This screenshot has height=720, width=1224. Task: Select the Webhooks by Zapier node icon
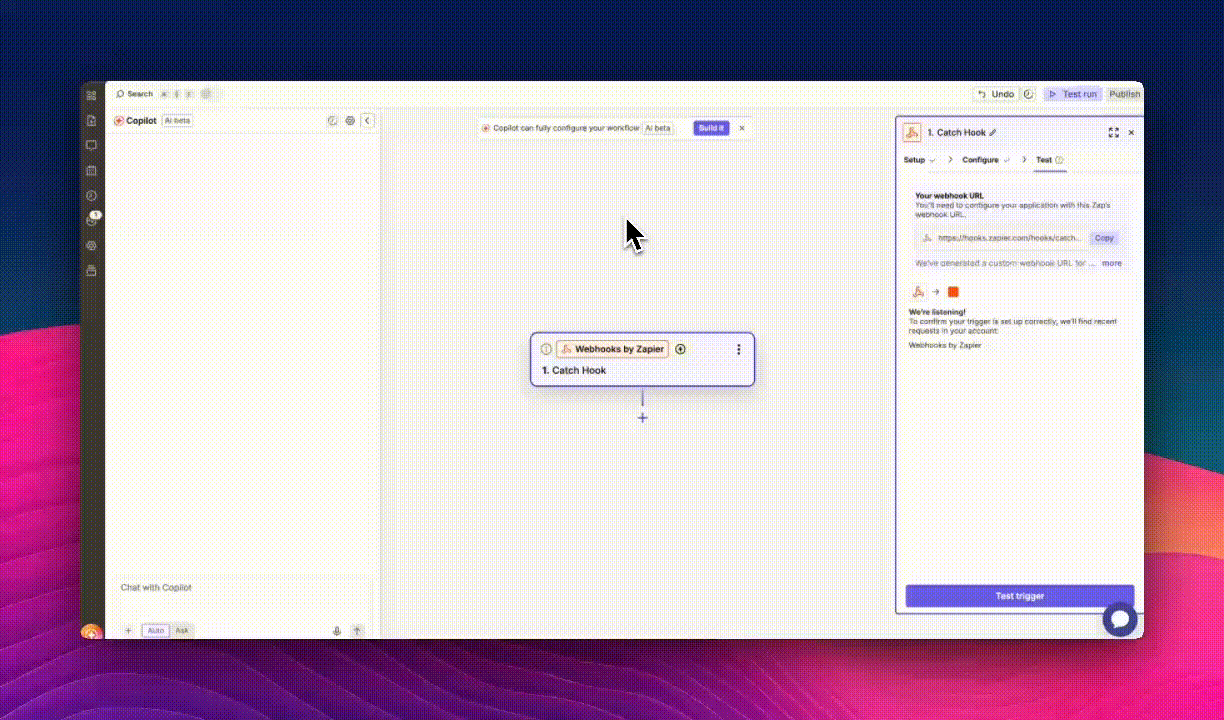[566, 349]
